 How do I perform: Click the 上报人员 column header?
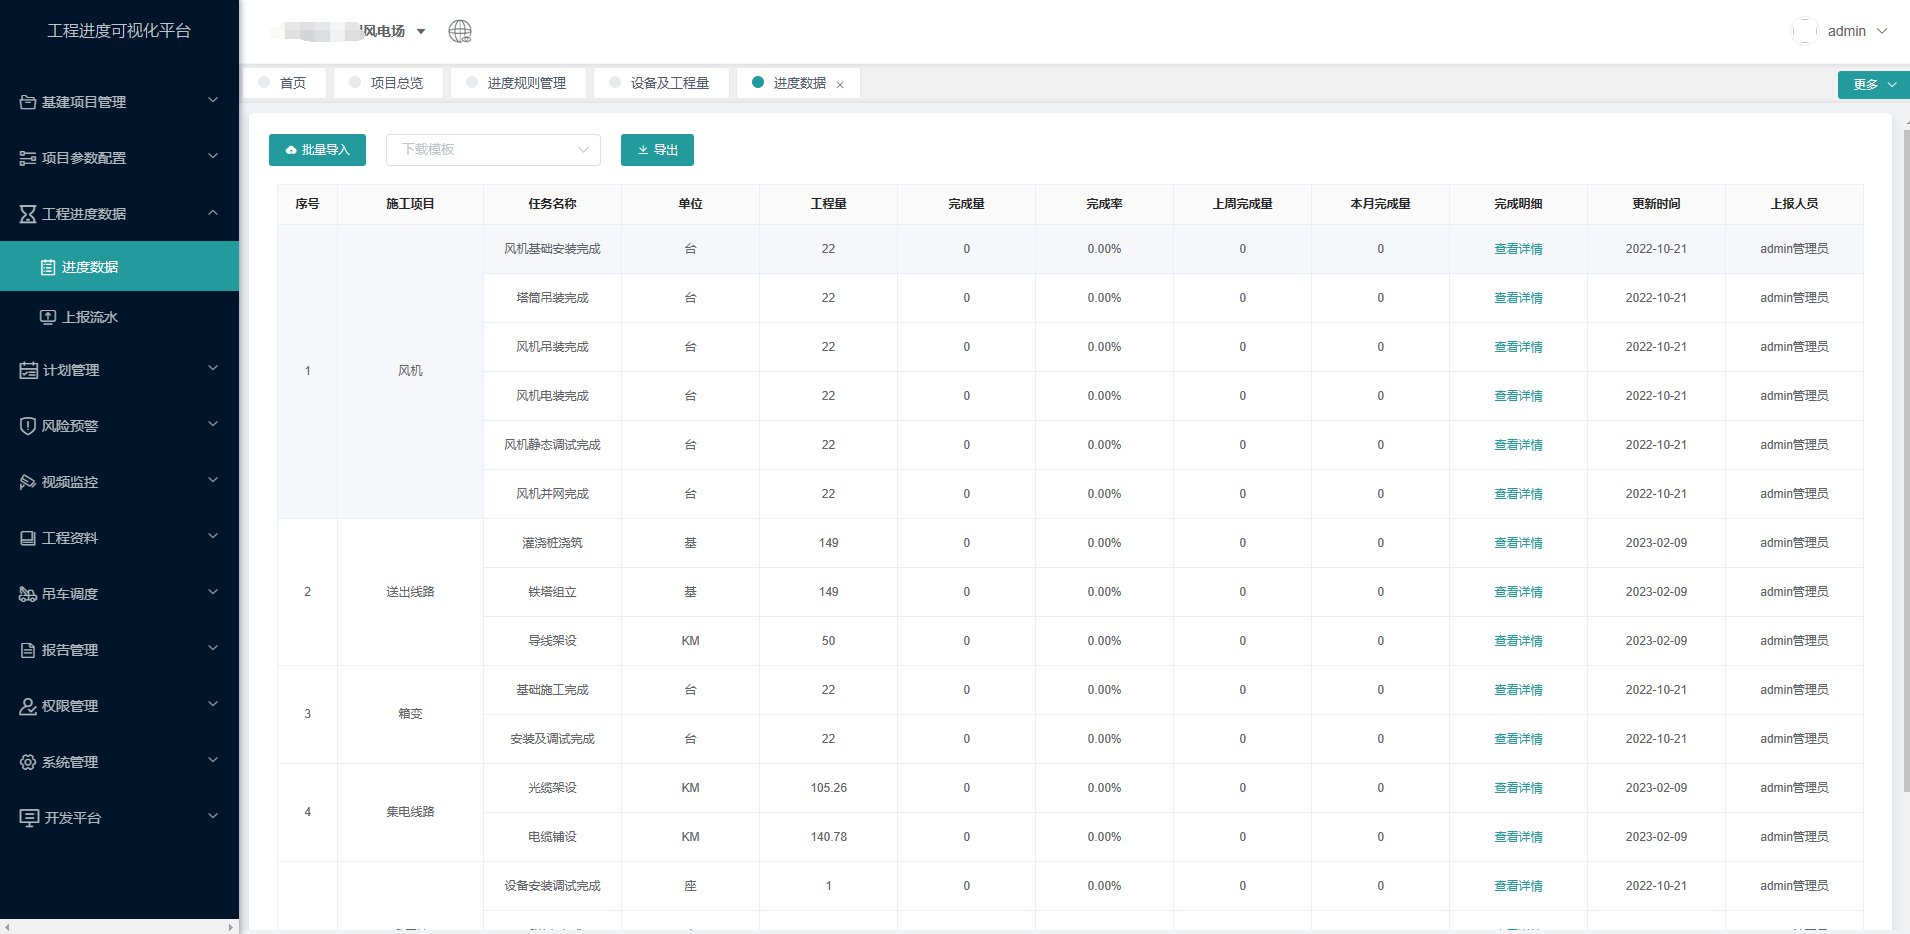(1794, 204)
